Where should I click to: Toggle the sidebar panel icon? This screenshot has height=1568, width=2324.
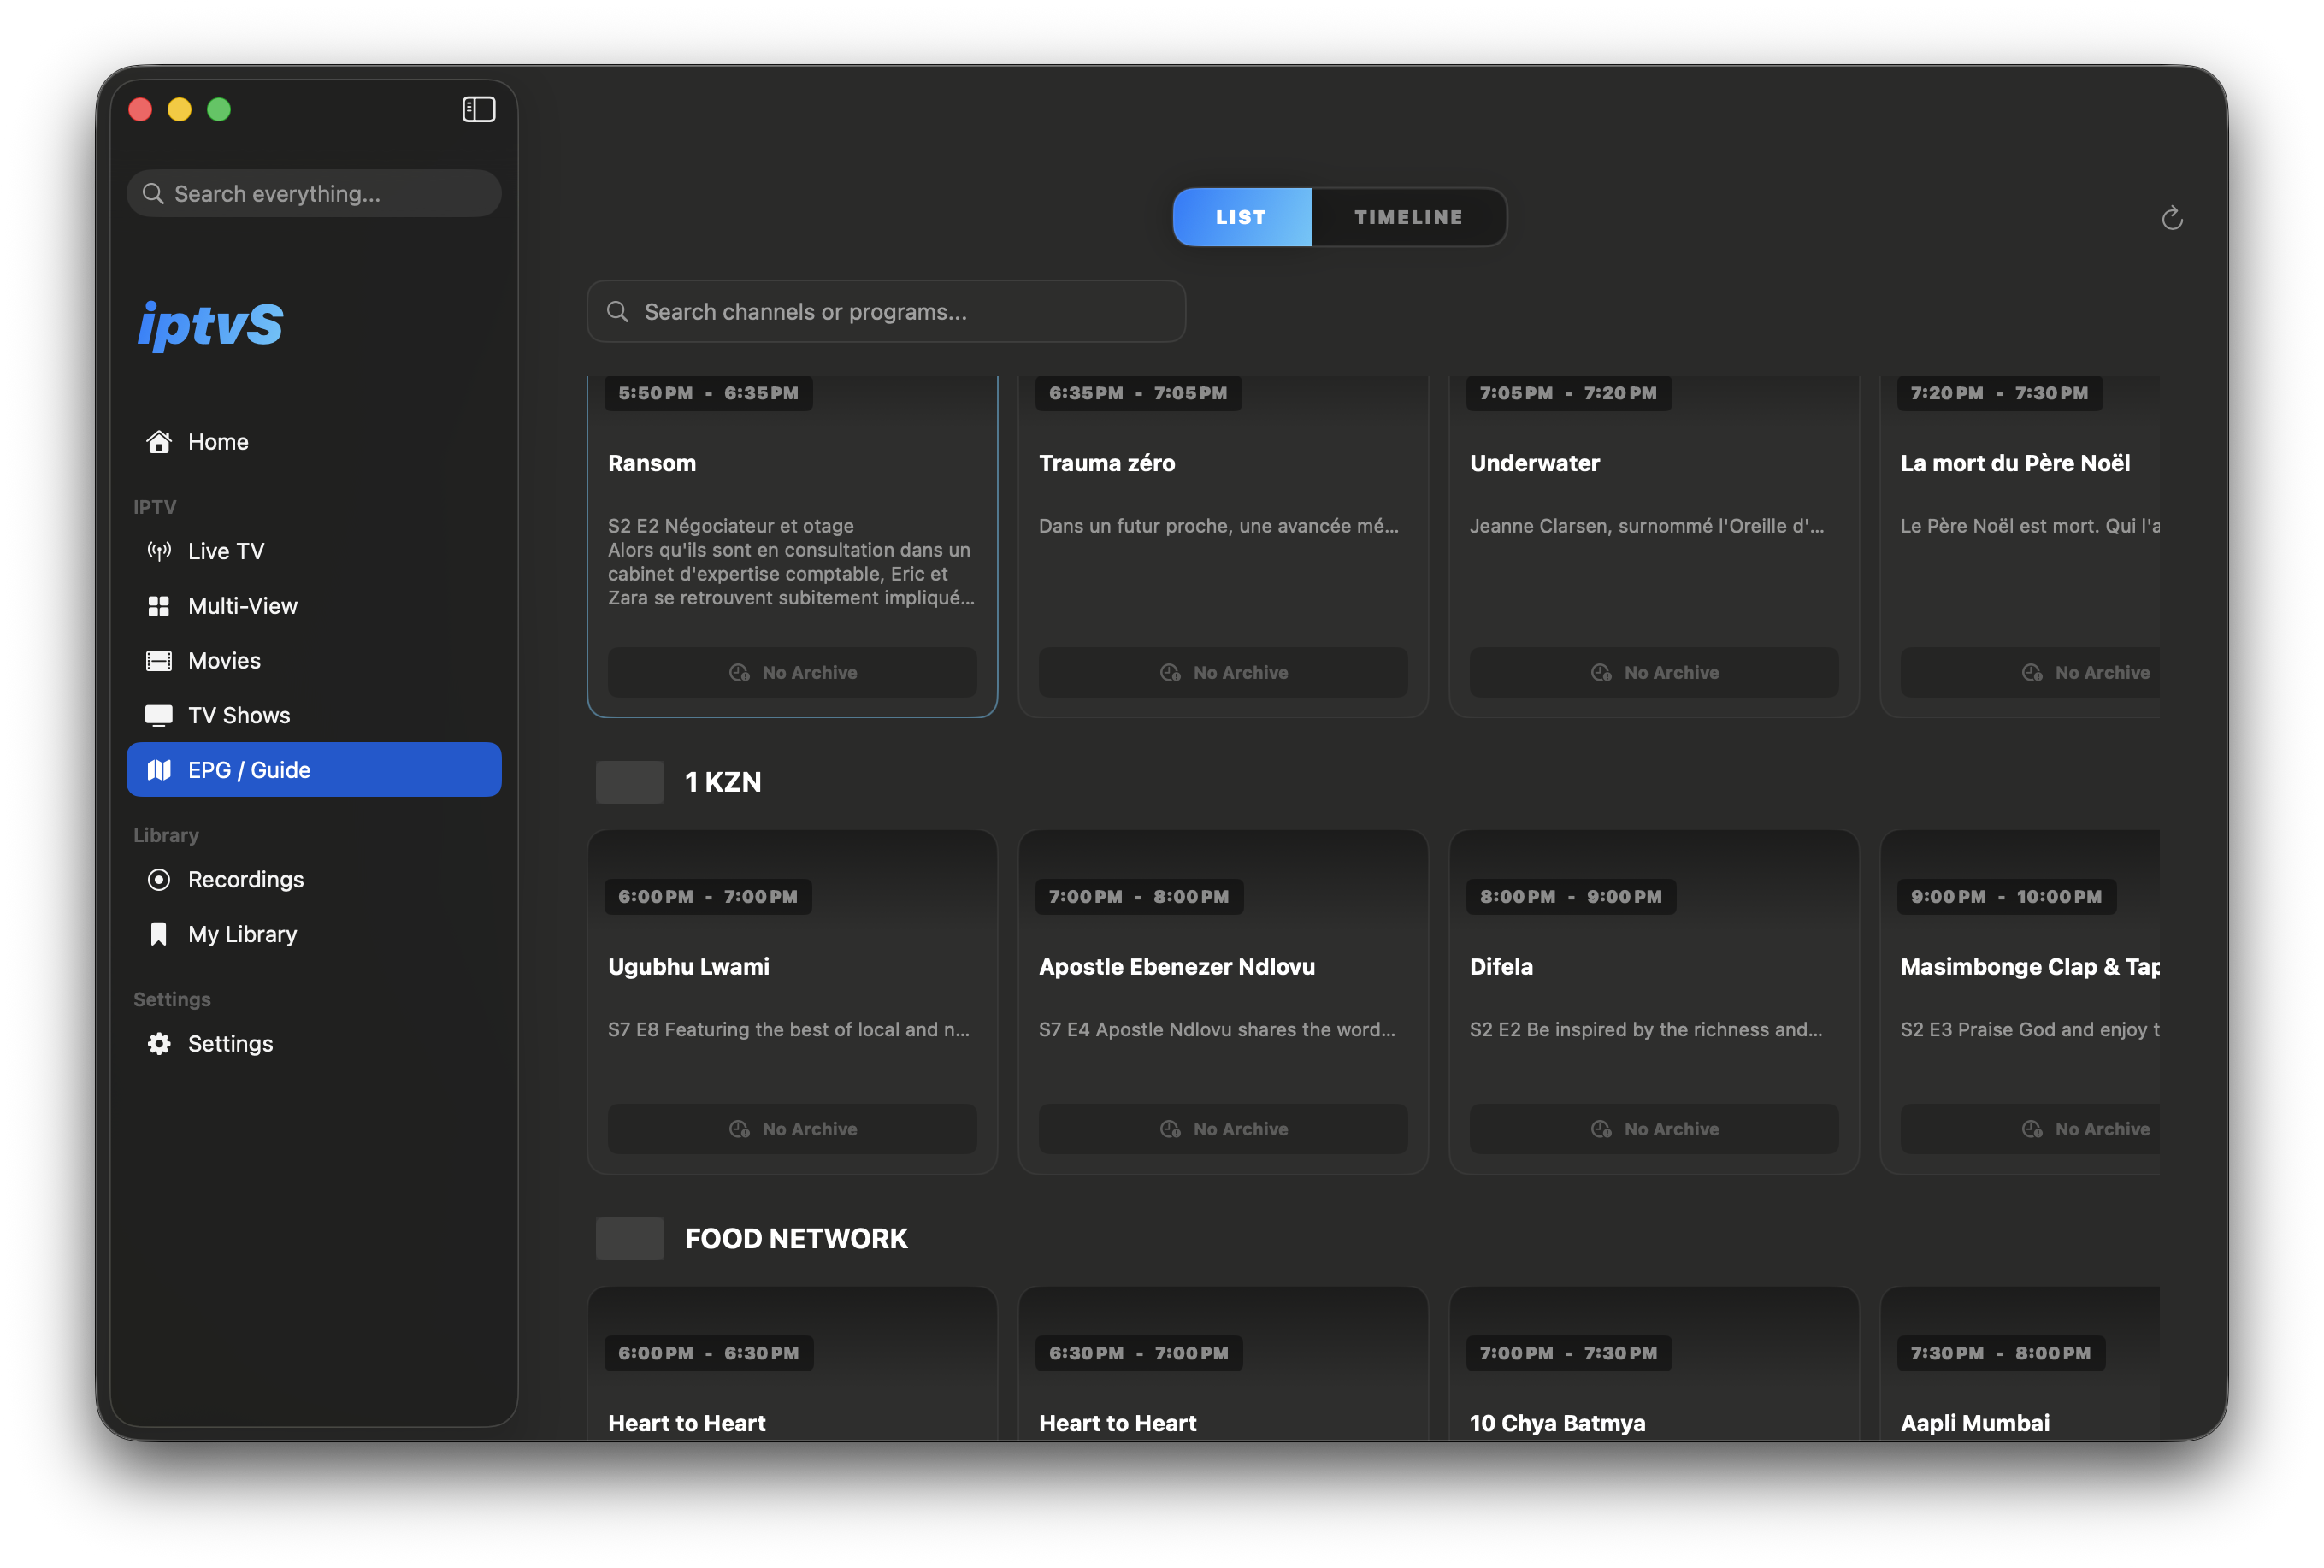click(x=478, y=109)
